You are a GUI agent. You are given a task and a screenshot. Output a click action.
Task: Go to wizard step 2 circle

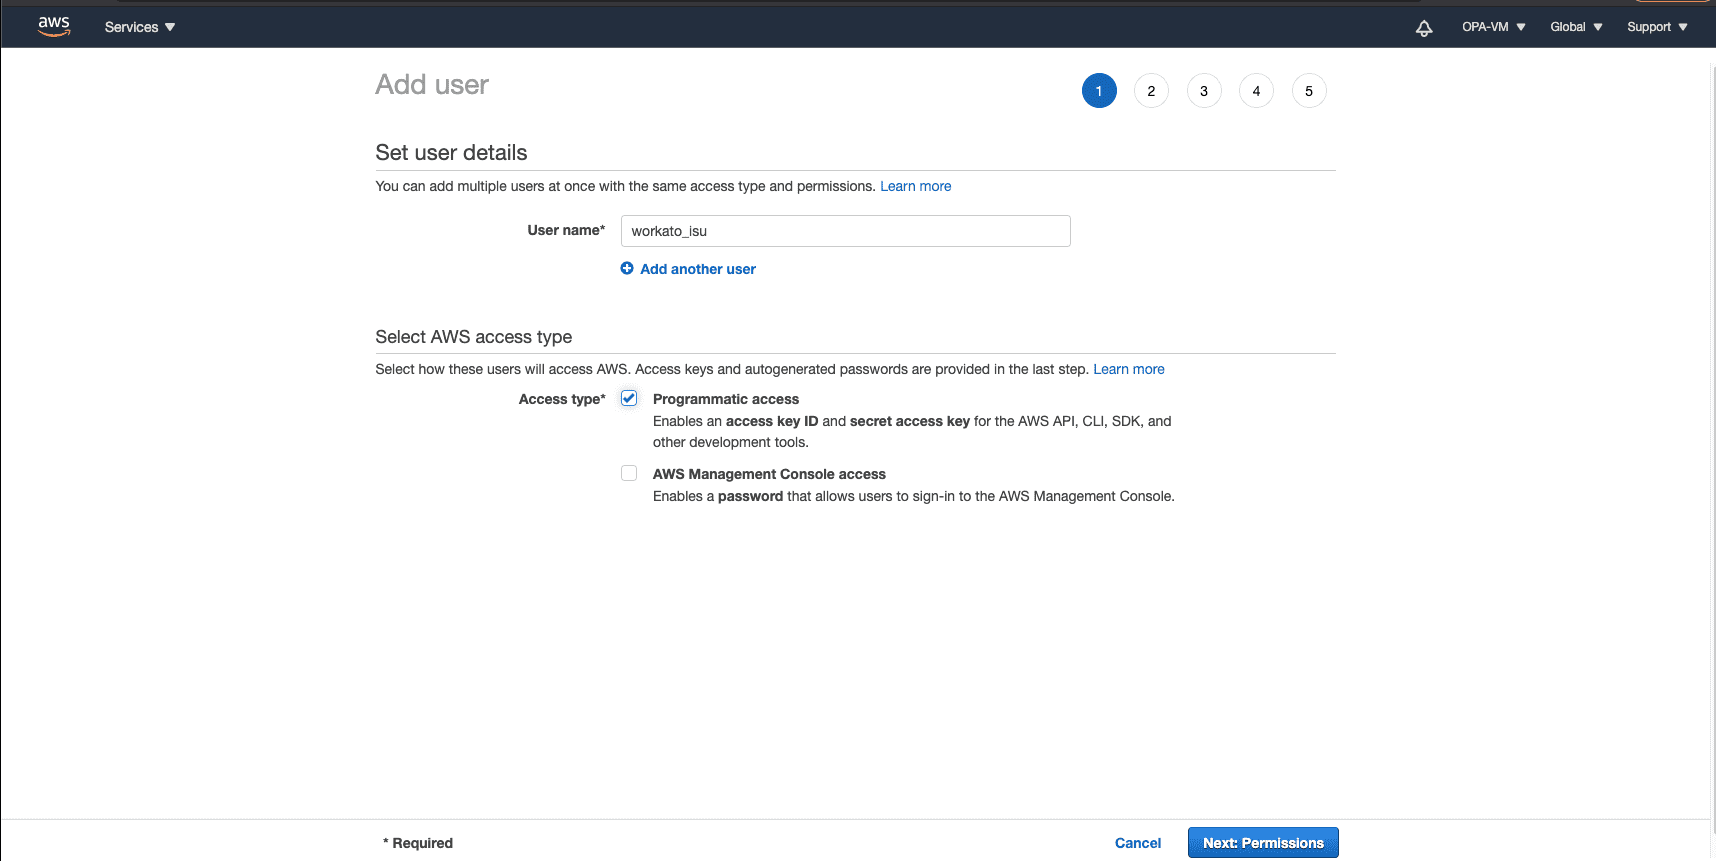[x=1151, y=91]
